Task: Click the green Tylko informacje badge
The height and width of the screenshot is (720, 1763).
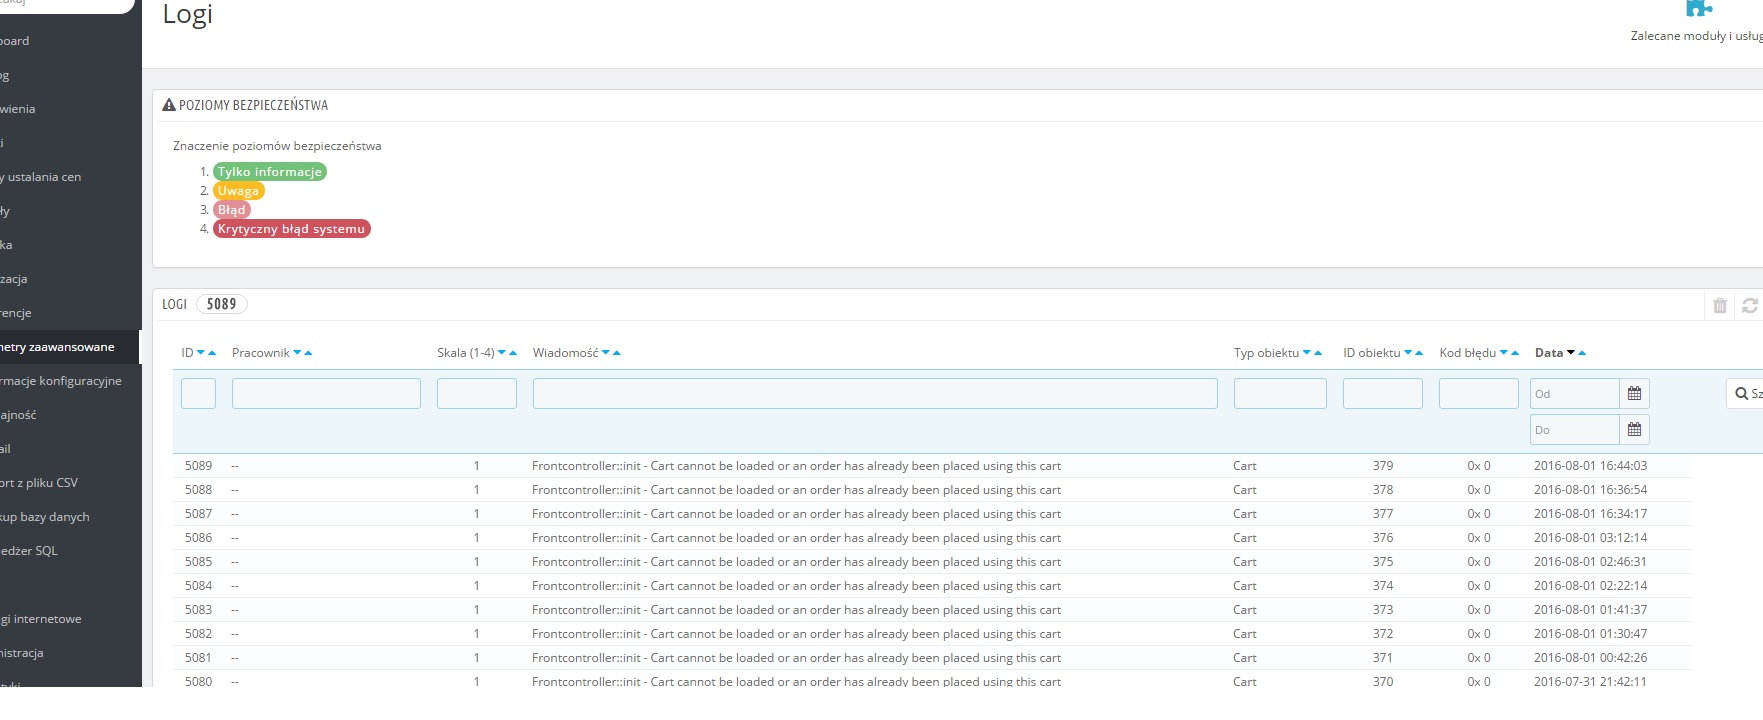Action: (x=270, y=172)
